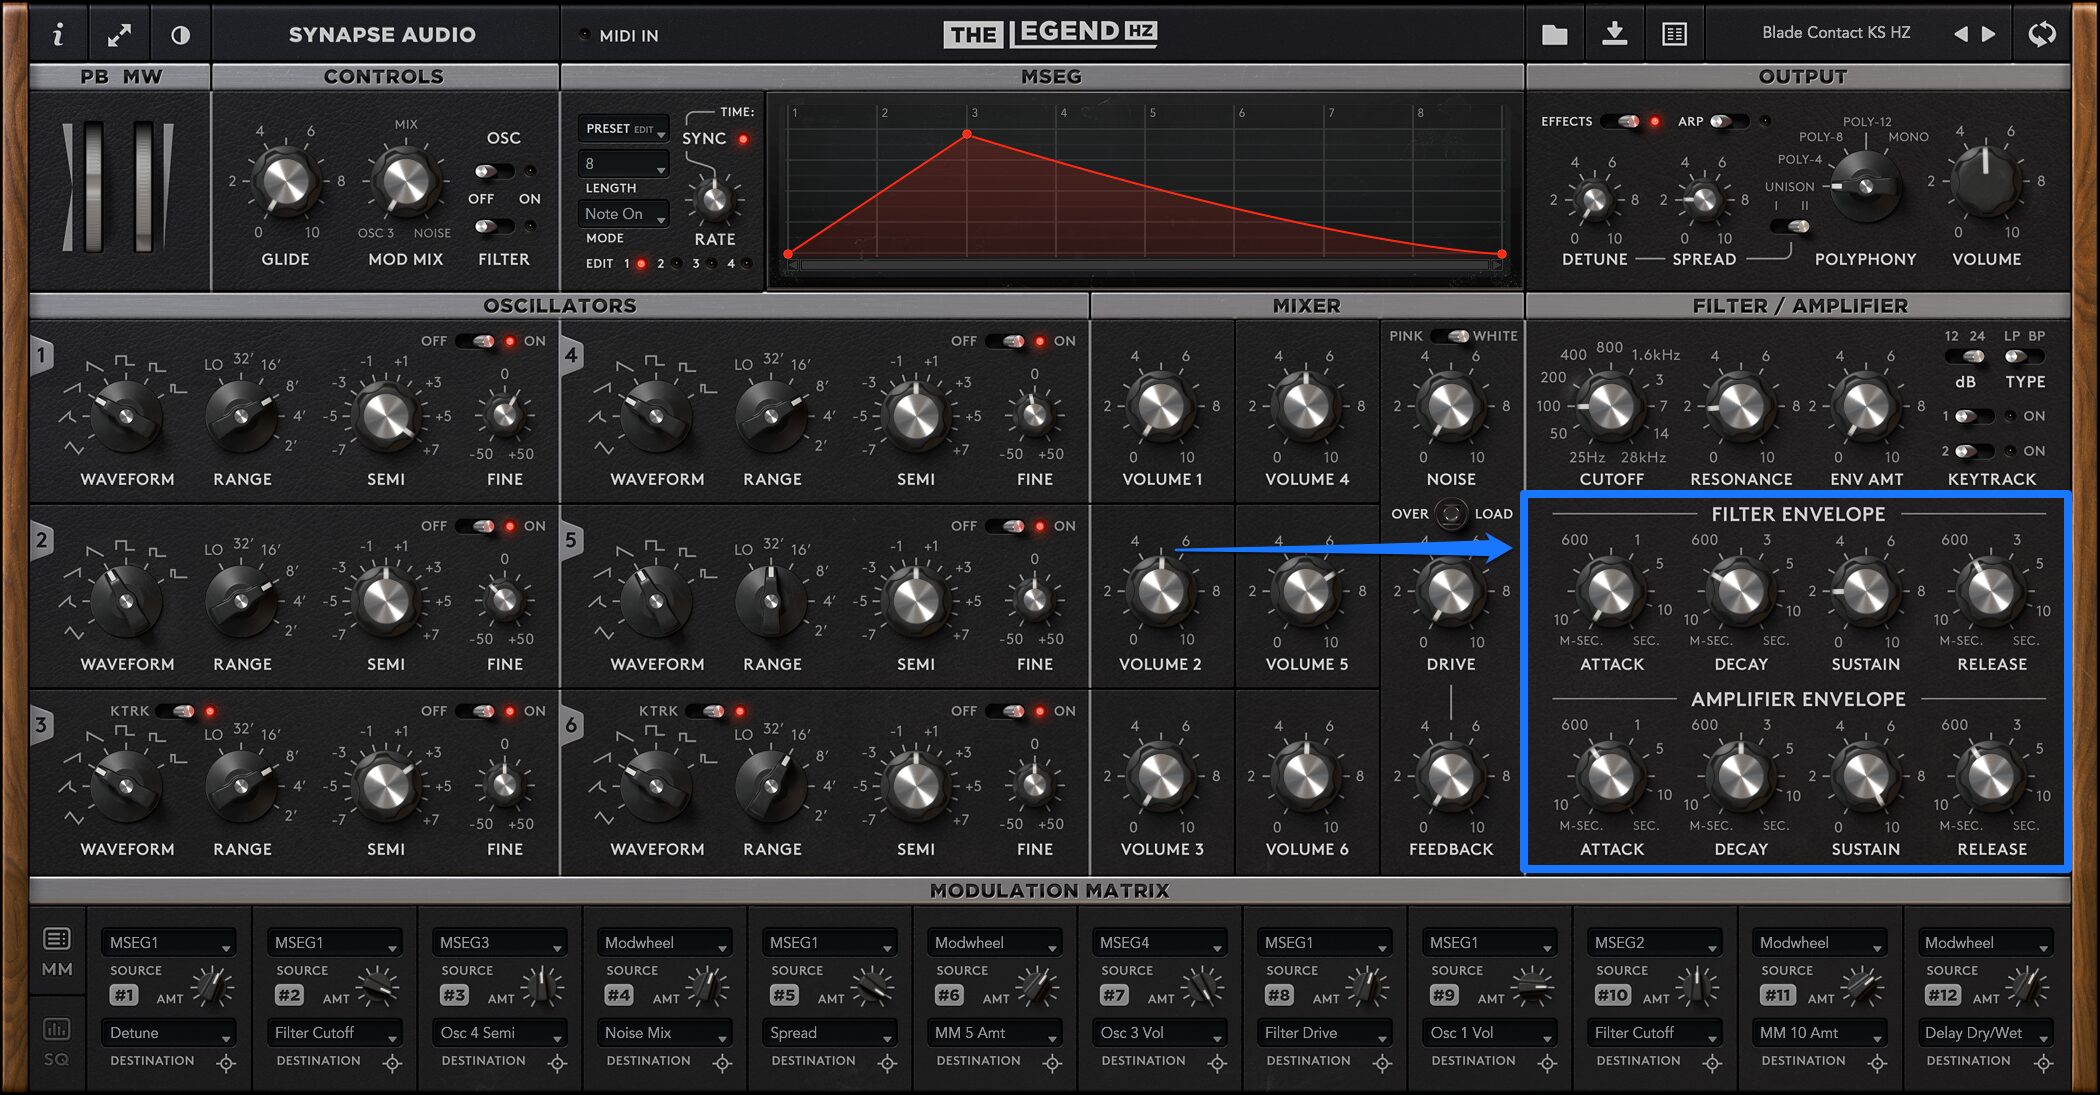Toggle oscillator 3 KTRK switch
The image size is (2100, 1095).
pyautogui.click(x=176, y=711)
